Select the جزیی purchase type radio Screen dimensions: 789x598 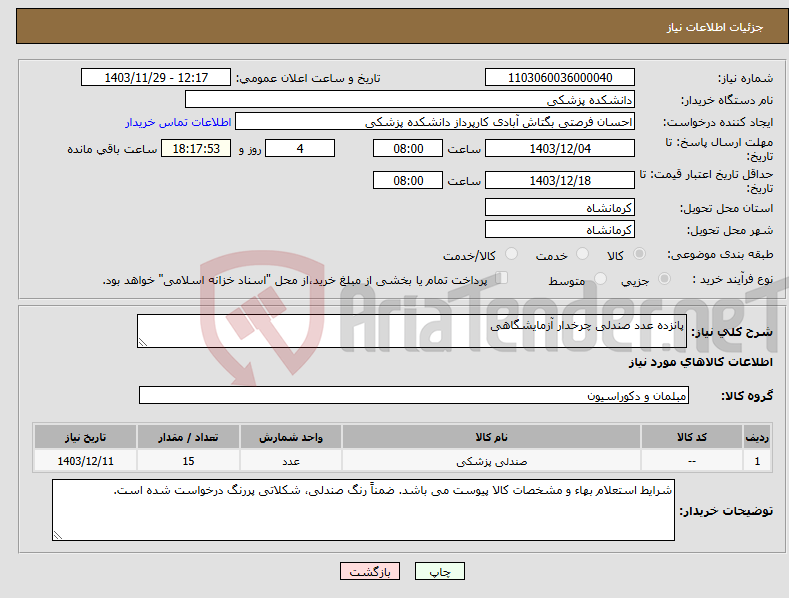click(664, 279)
